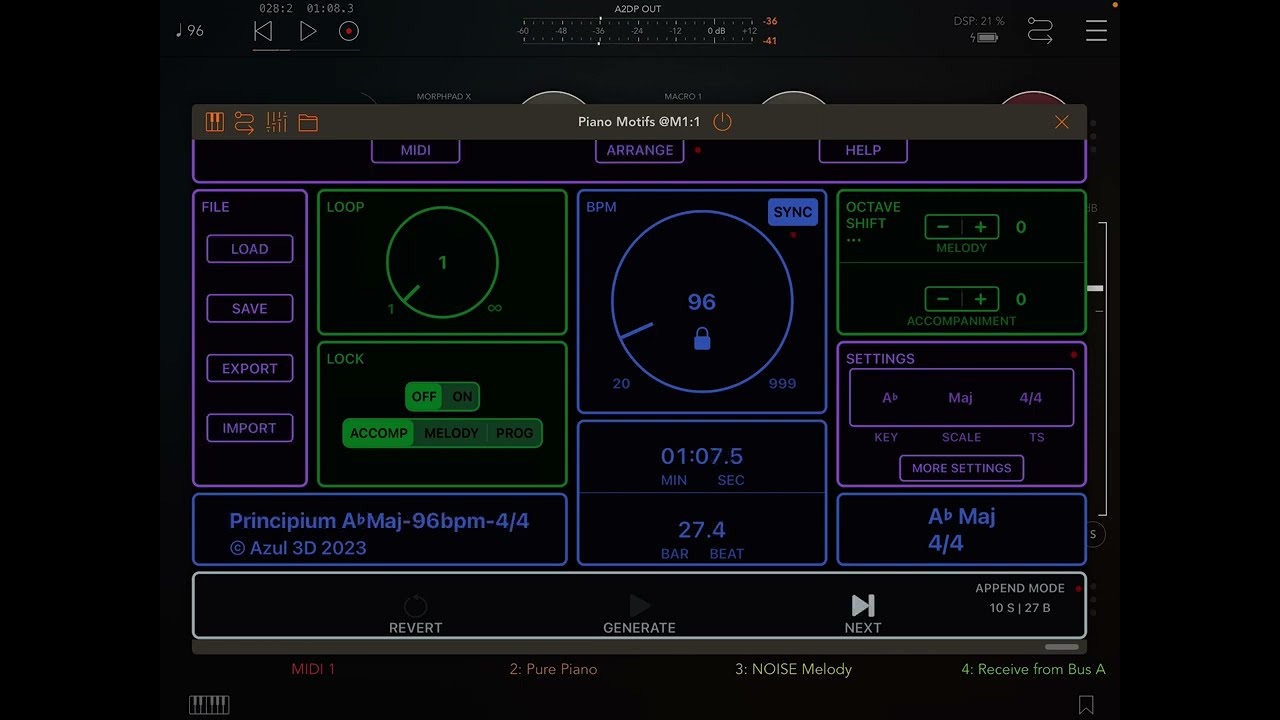The width and height of the screenshot is (1280, 720).
Task: Click the time display 01:07.5
Action: coord(702,456)
